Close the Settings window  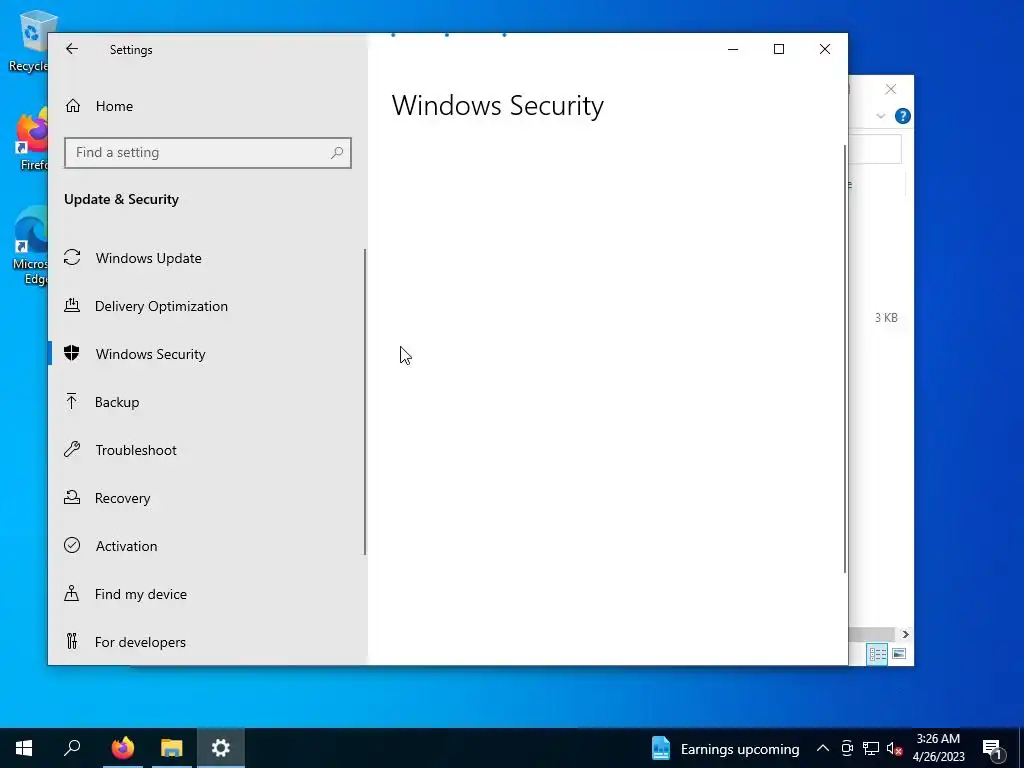pyautogui.click(x=825, y=49)
